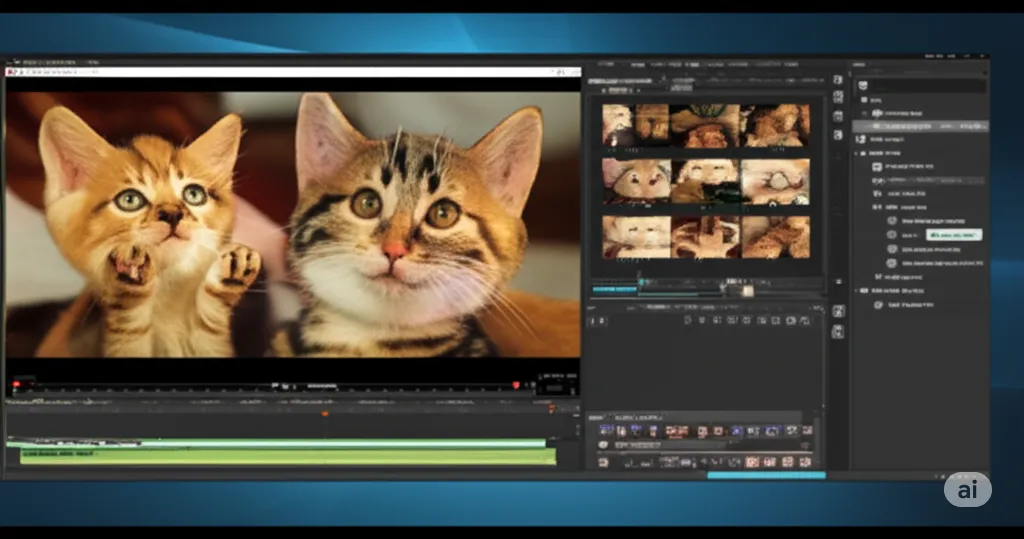
Task: Select the highlighted gray row in right panel tree
Action: pyautogui.click(x=921, y=125)
